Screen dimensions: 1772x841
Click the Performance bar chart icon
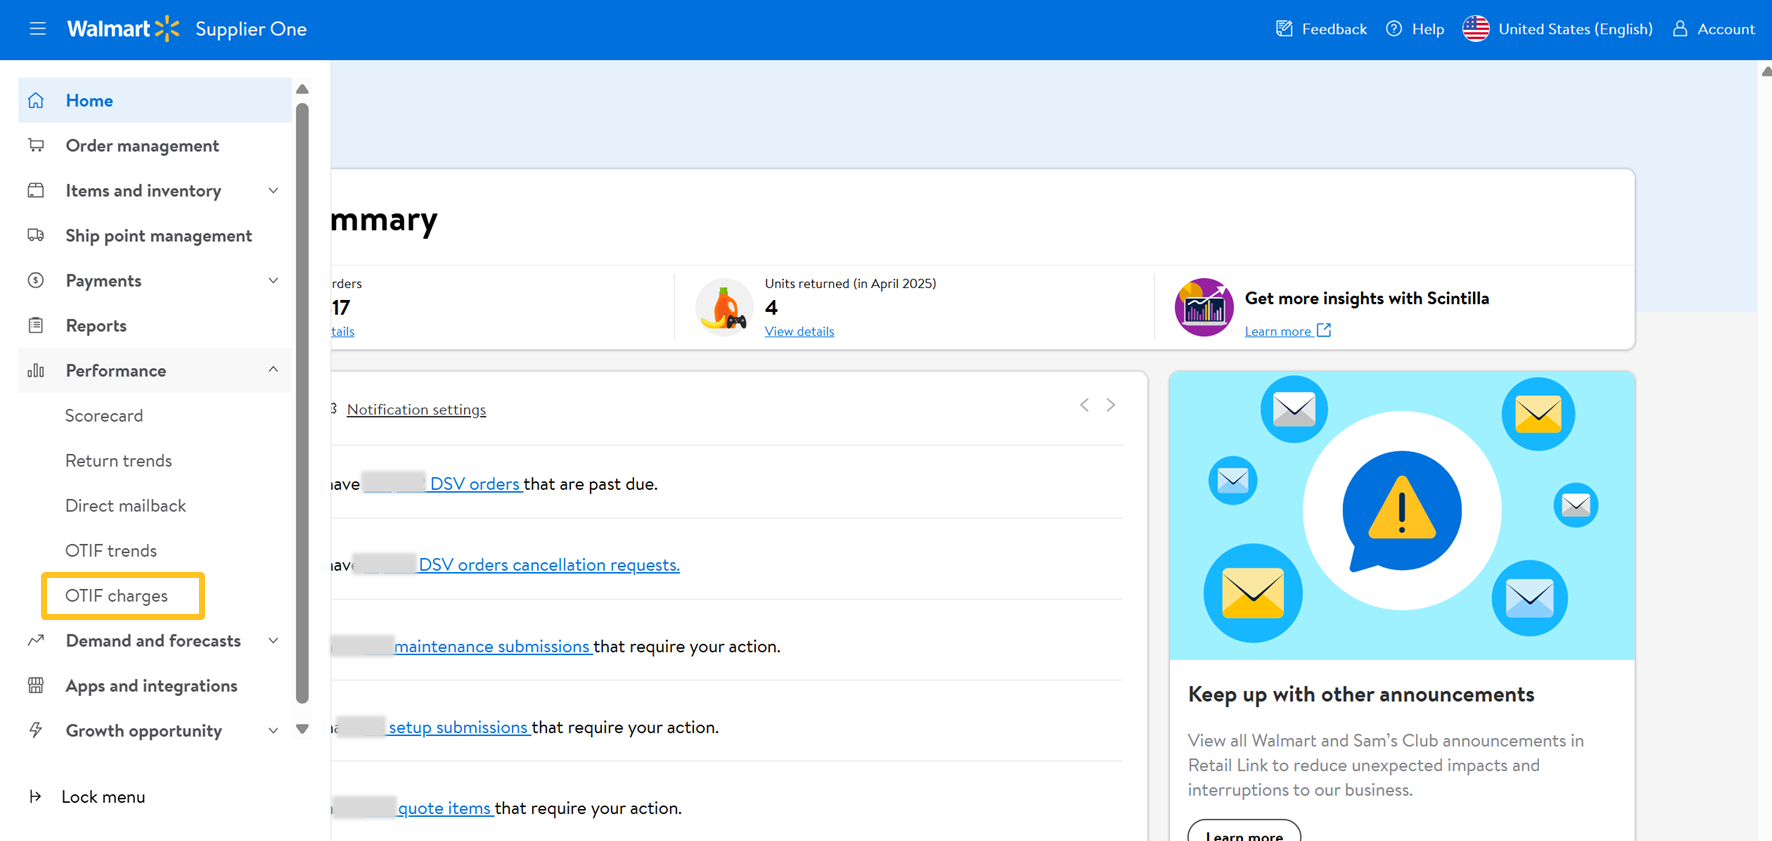coord(36,370)
